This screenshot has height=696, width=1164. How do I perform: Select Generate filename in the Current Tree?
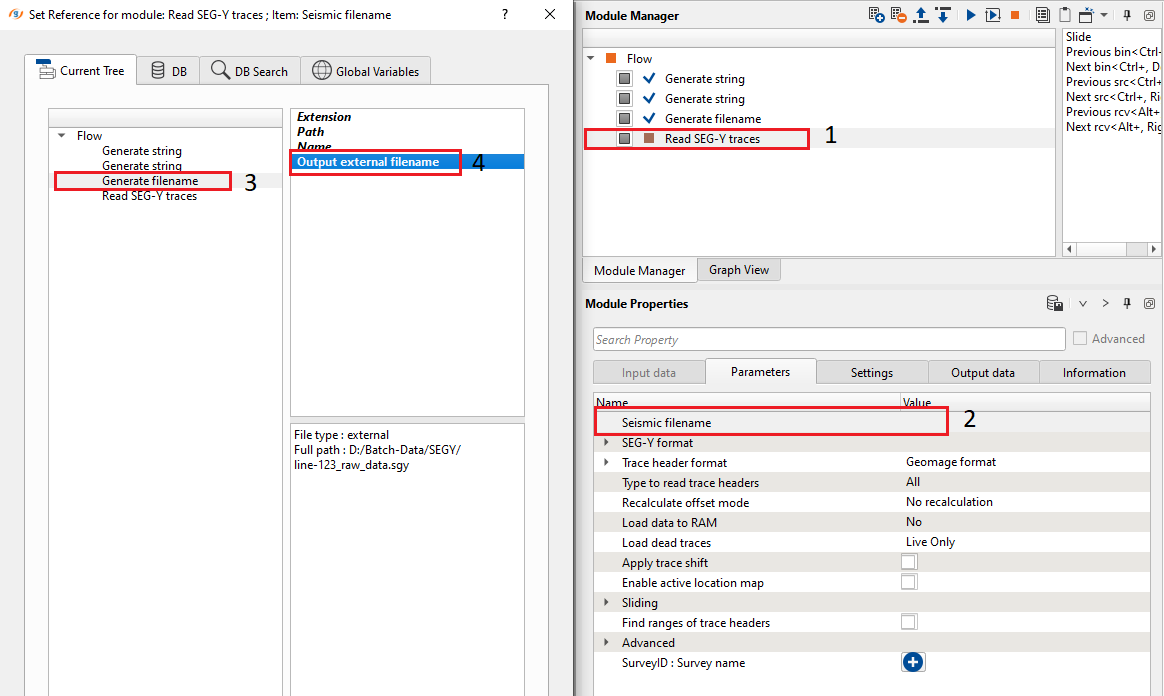tap(150, 181)
